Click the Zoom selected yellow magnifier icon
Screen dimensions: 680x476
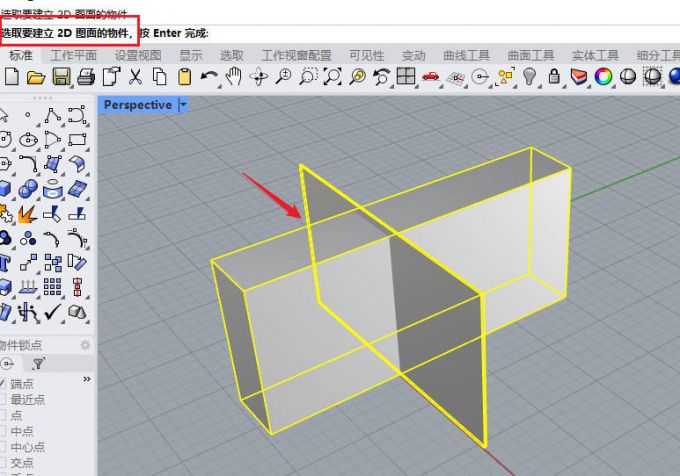358,77
